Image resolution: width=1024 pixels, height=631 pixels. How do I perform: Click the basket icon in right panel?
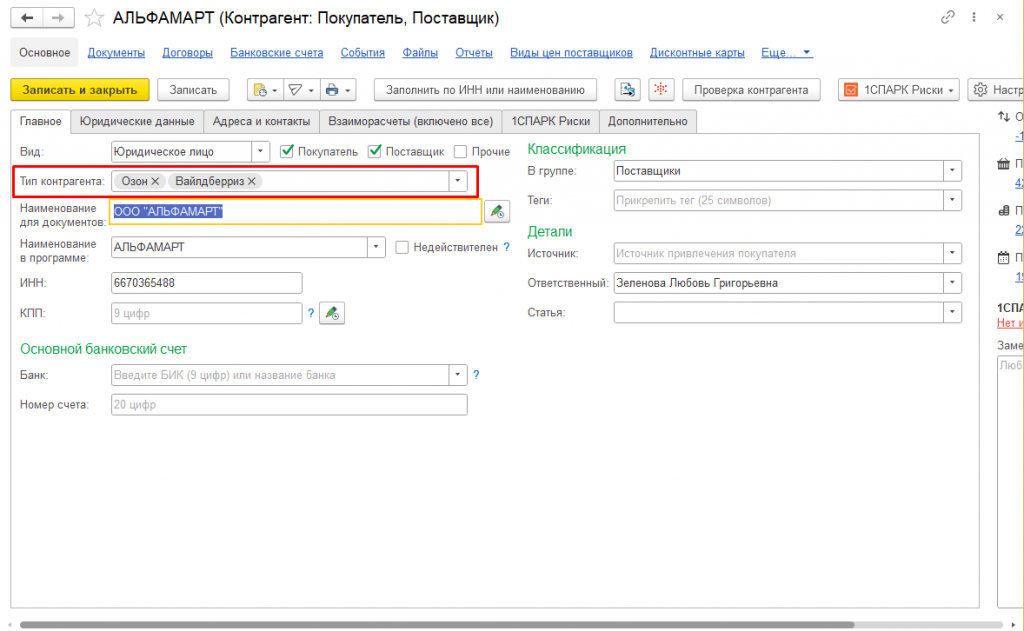coord(1004,164)
